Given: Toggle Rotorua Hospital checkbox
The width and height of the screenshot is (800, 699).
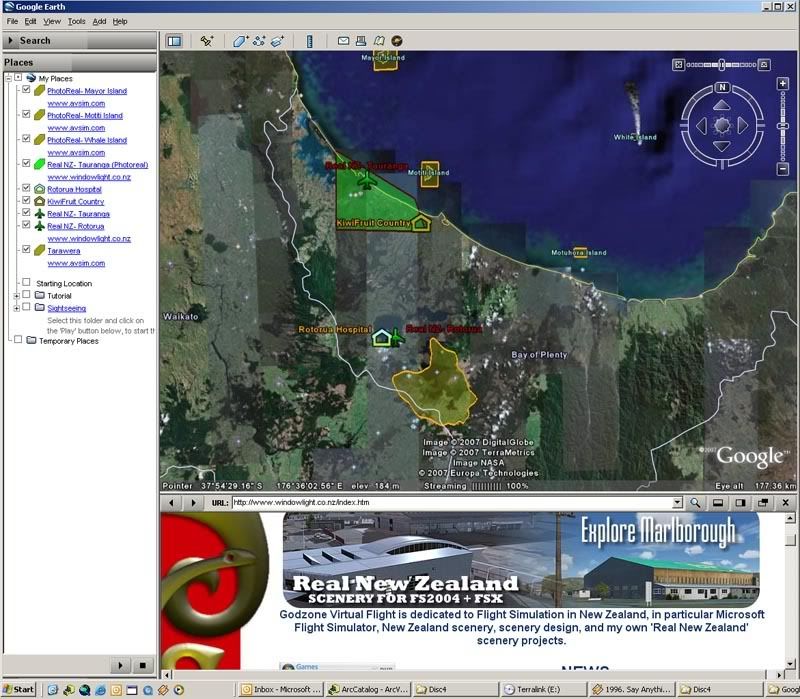Looking at the screenshot, I should 26,188.
